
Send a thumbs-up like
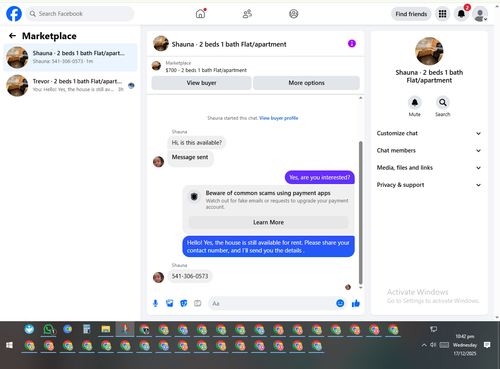(x=356, y=303)
